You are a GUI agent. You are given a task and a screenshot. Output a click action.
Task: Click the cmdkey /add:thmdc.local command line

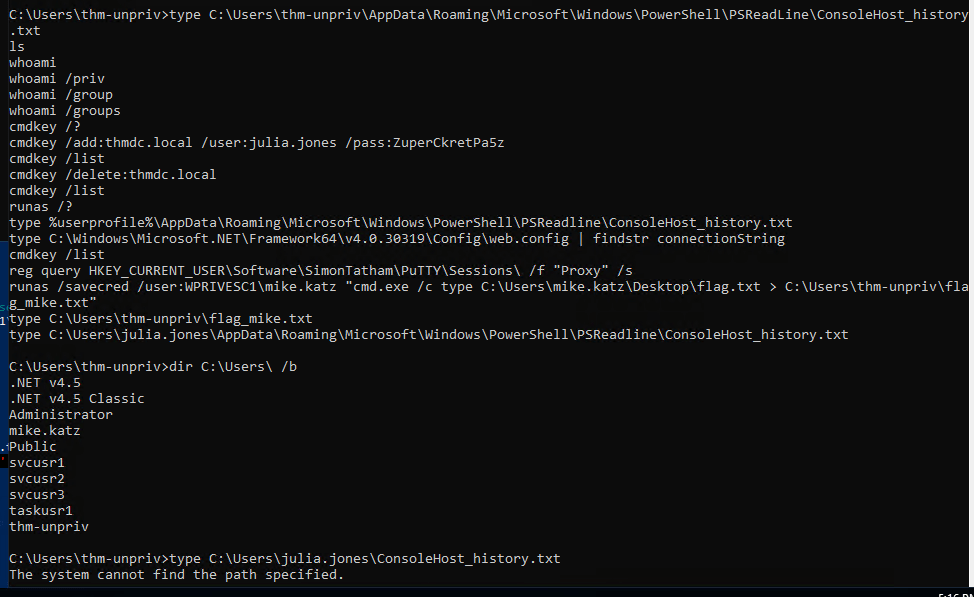pyautogui.click(x=257, y=143)
